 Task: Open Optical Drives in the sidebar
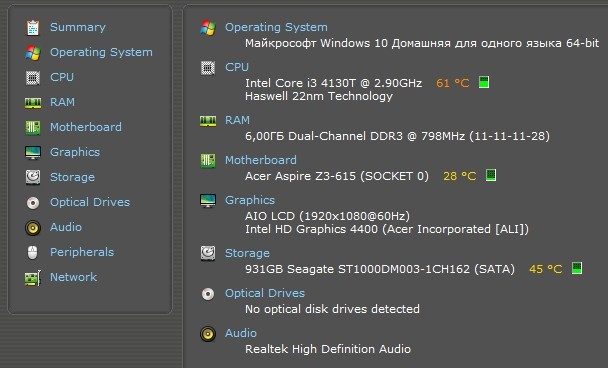tap(90, 202)
